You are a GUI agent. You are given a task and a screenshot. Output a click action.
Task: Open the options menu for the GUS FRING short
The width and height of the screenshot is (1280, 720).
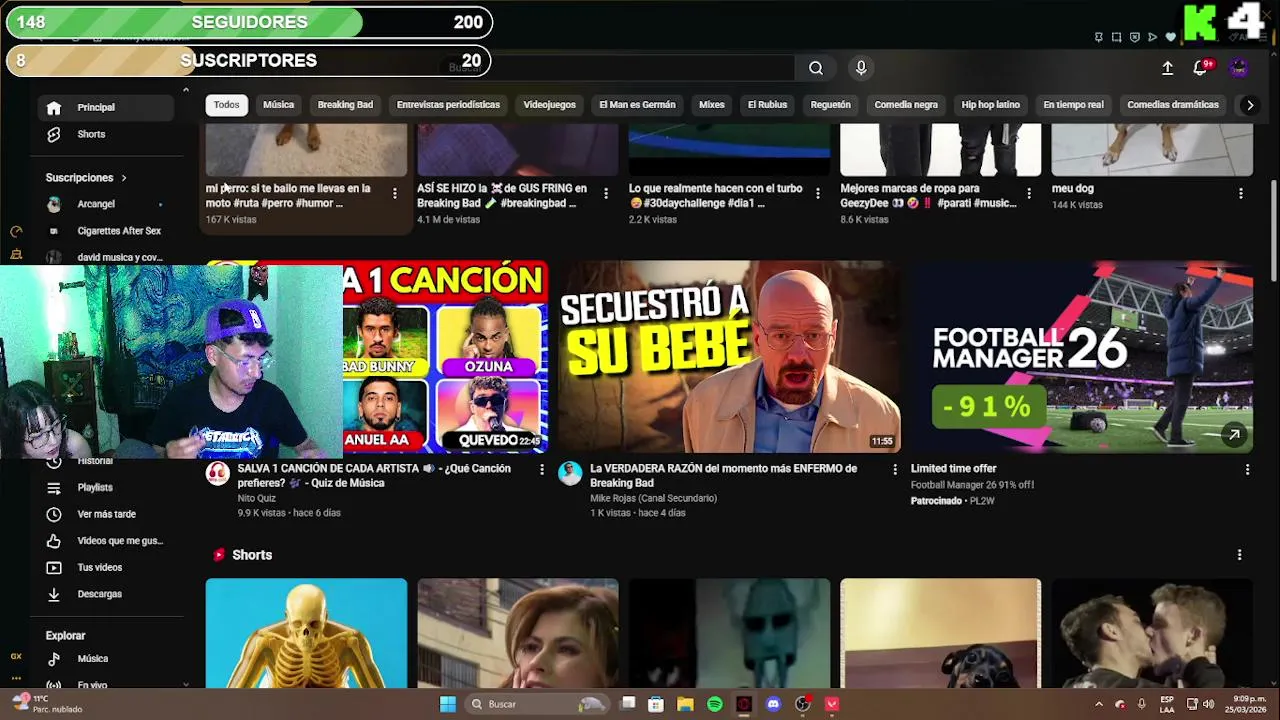tap(605, 194)
